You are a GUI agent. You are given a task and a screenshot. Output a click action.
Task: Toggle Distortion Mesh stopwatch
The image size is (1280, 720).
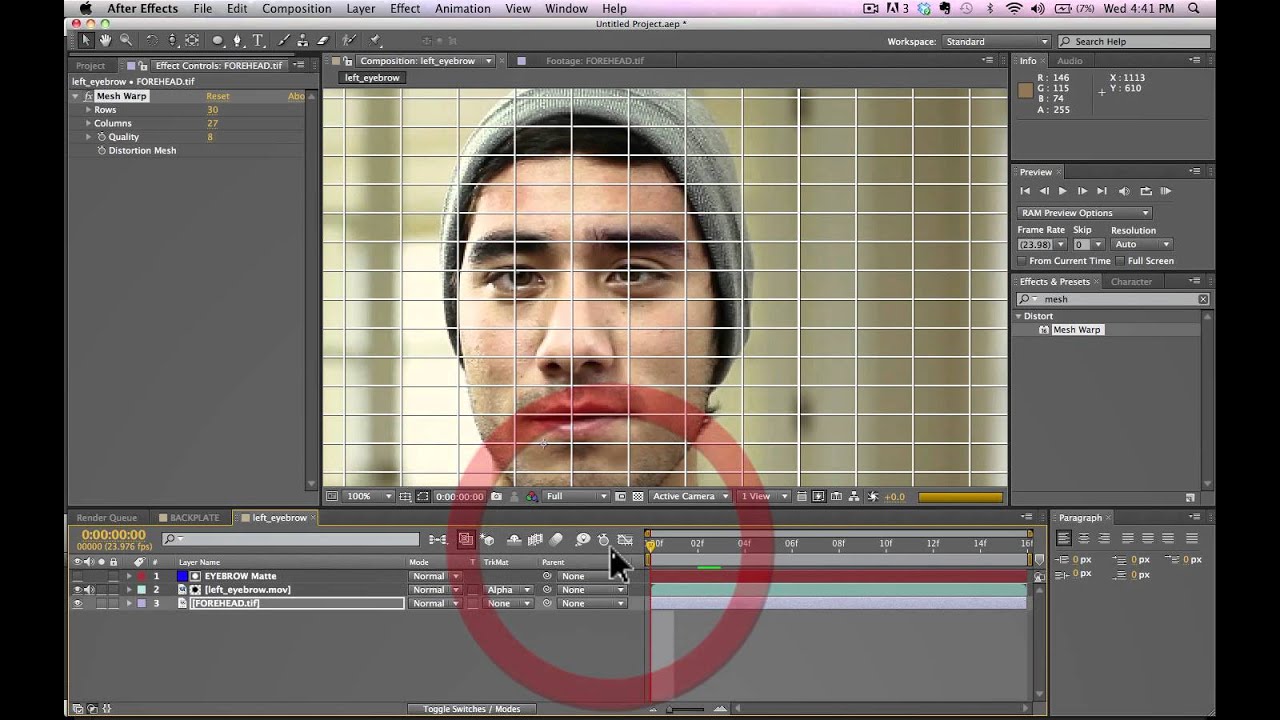click(101, 151)
